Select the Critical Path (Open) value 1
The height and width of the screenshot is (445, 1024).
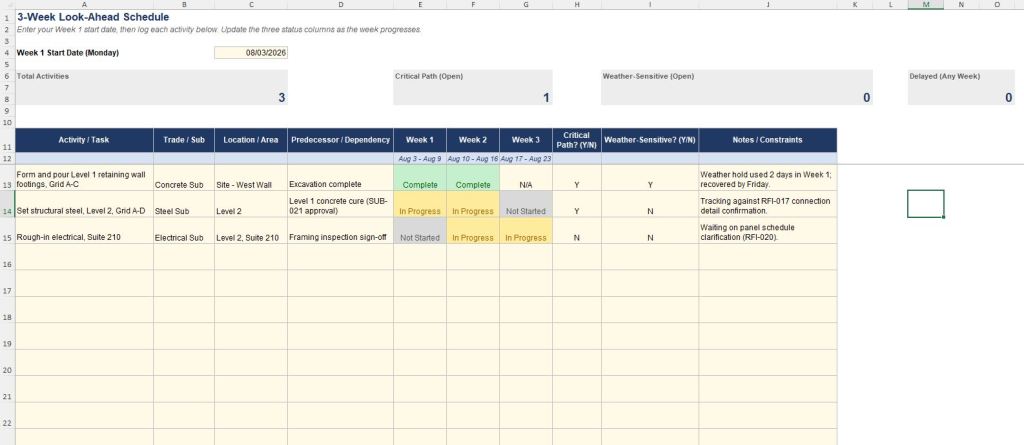point(546,98)
